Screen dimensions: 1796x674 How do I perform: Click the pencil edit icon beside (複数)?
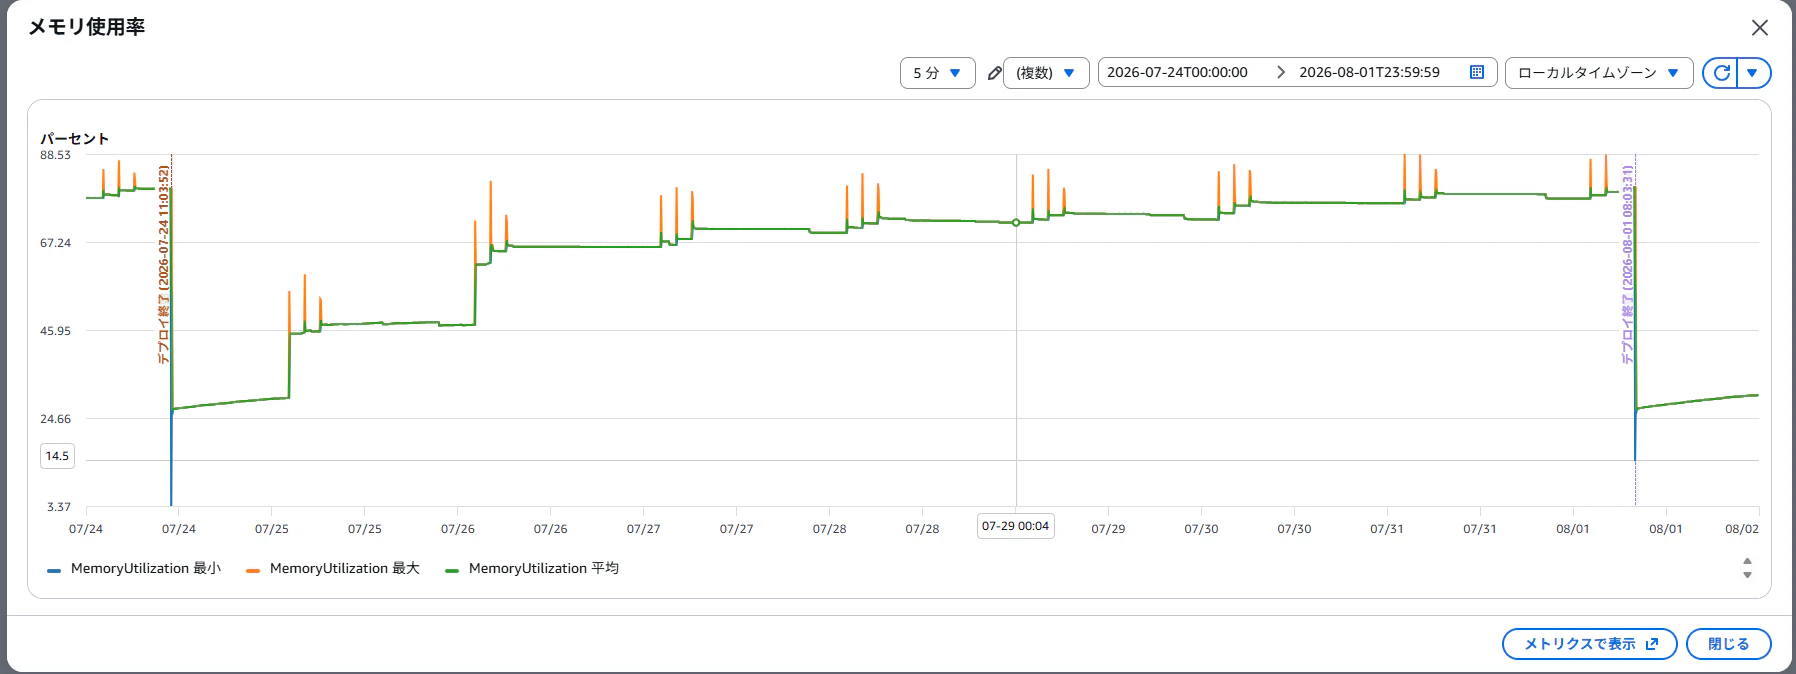(x=994, y=73)
